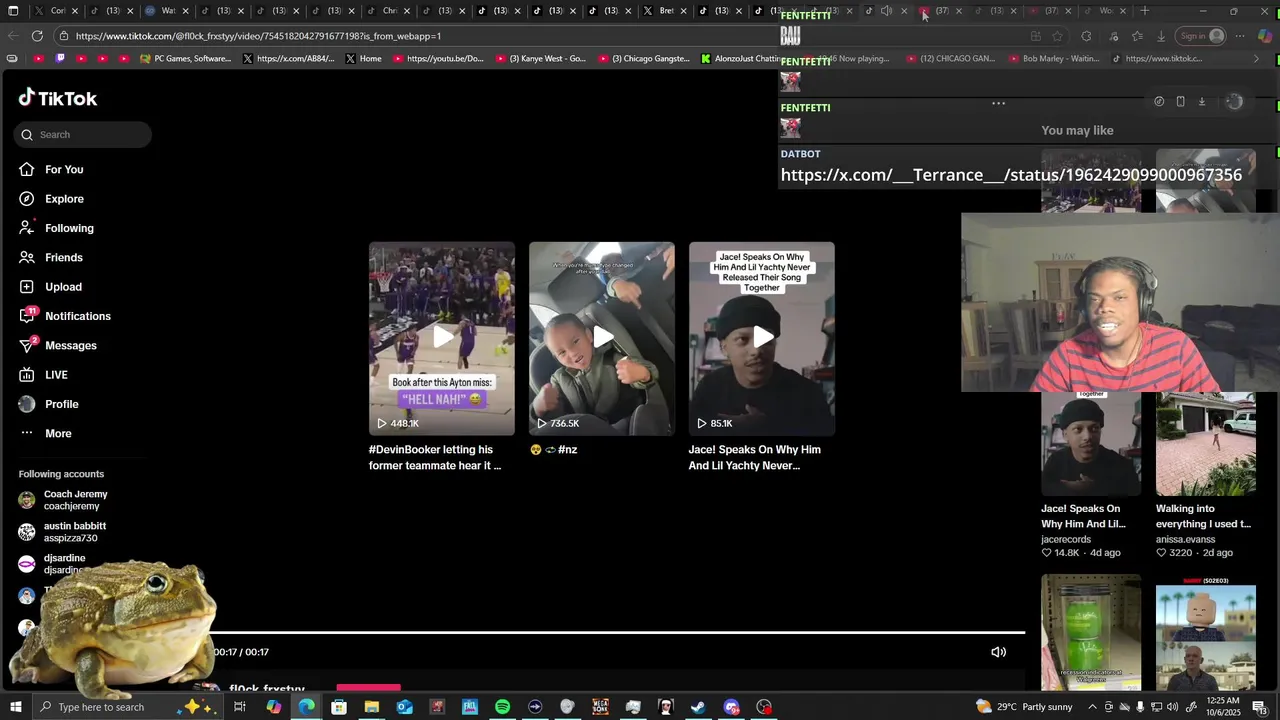Open the Kanye West bookmark
The height and width of the screenshot is (720, 1280).
pos(541,58)
